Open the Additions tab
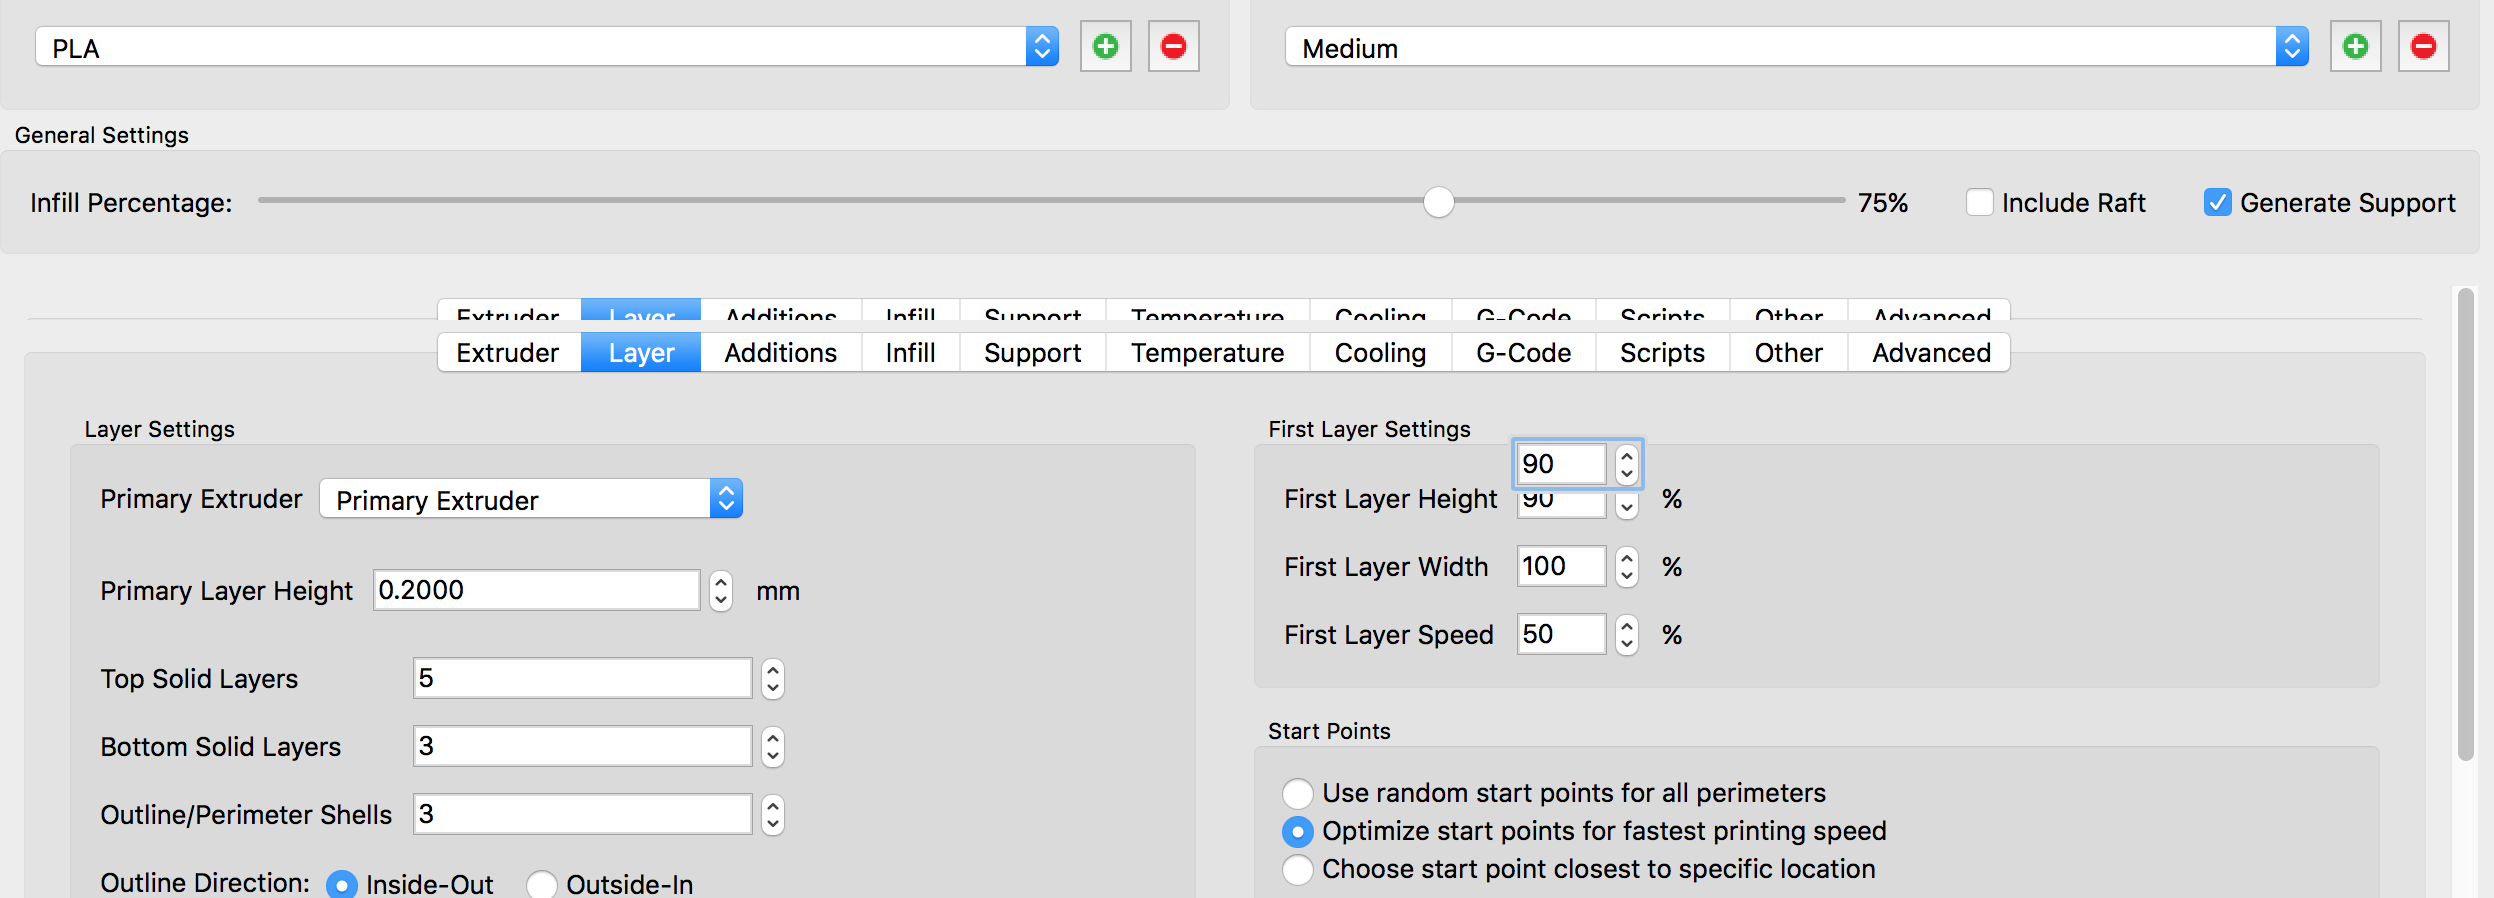Image resolution: width=2494 pixels, height=898 pixels. point(781,353)
